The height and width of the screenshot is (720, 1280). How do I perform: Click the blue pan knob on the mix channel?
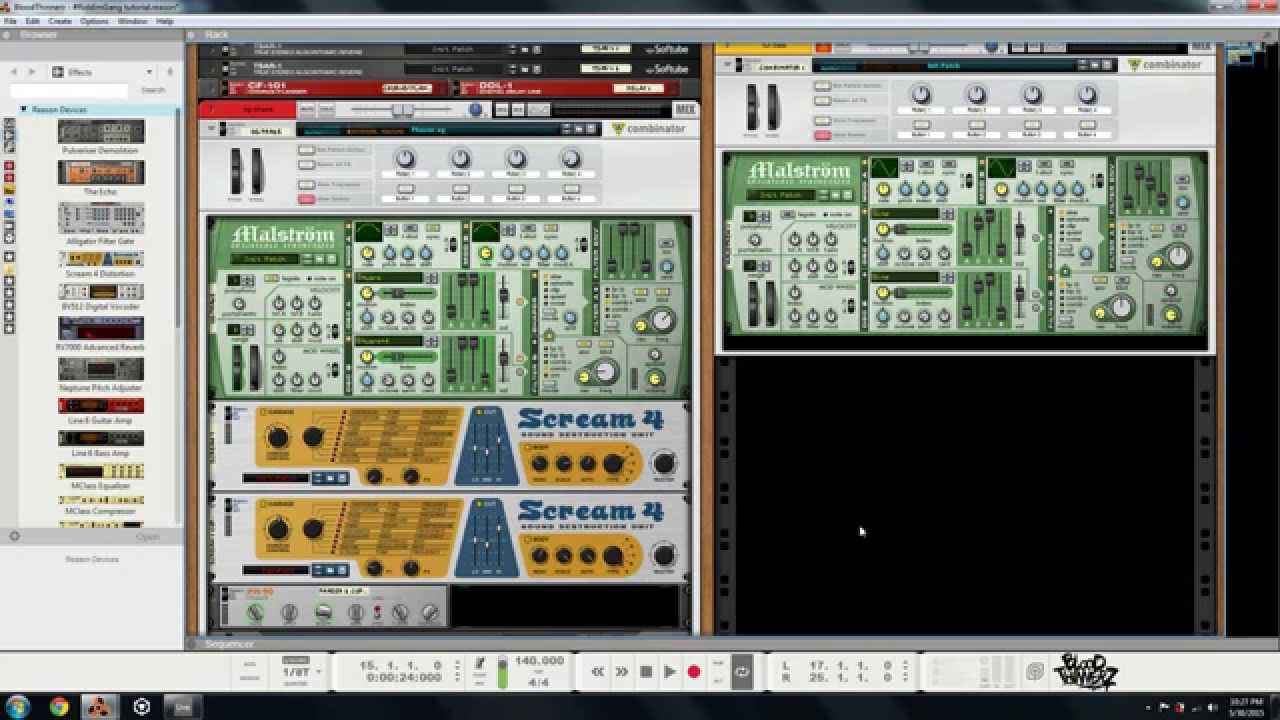click(476, 110)
